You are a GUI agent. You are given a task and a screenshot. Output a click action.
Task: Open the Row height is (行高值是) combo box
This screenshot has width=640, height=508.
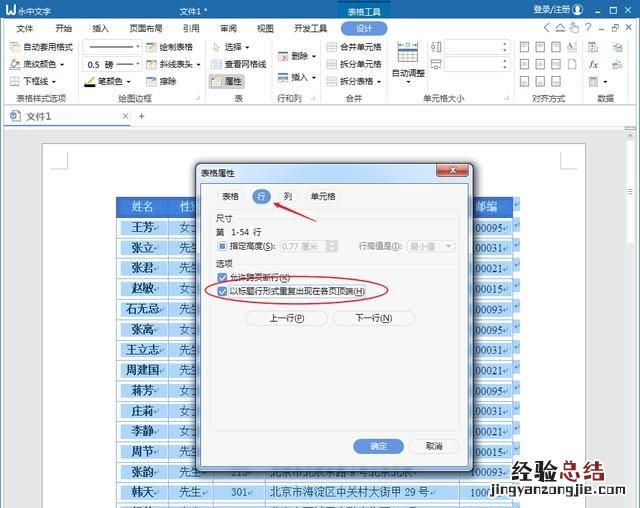pyautogui.click(x=431, y=246)
